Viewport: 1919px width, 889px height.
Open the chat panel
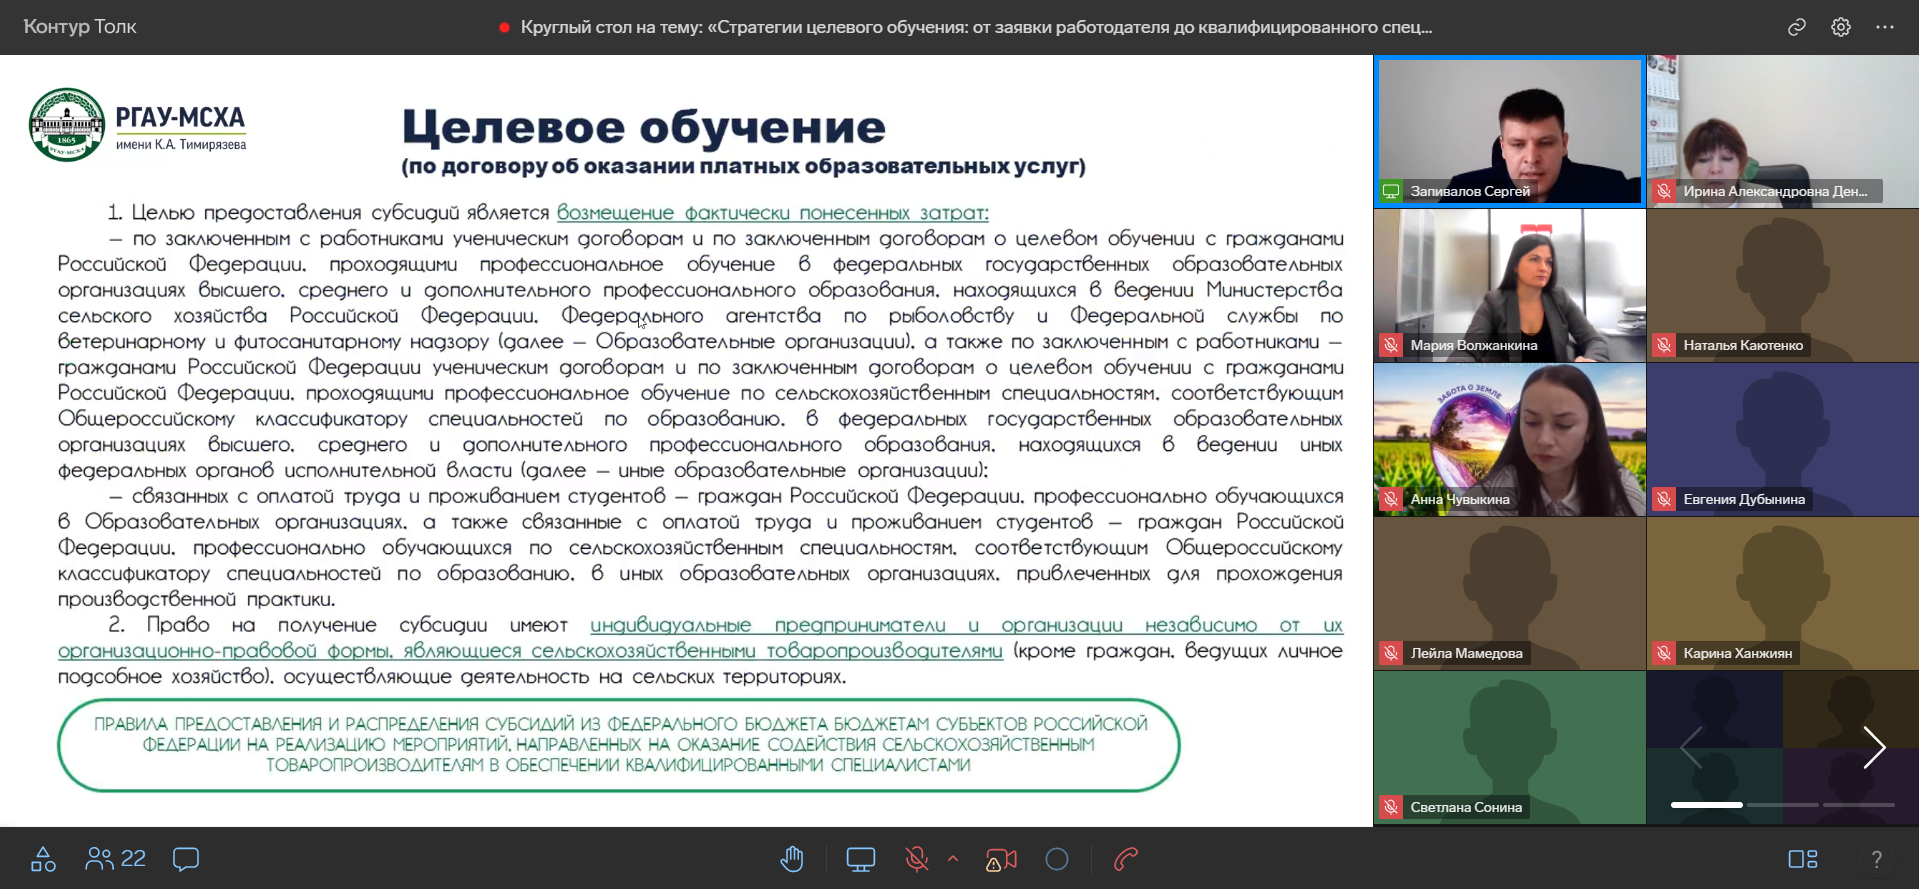(x=186, y=859)
